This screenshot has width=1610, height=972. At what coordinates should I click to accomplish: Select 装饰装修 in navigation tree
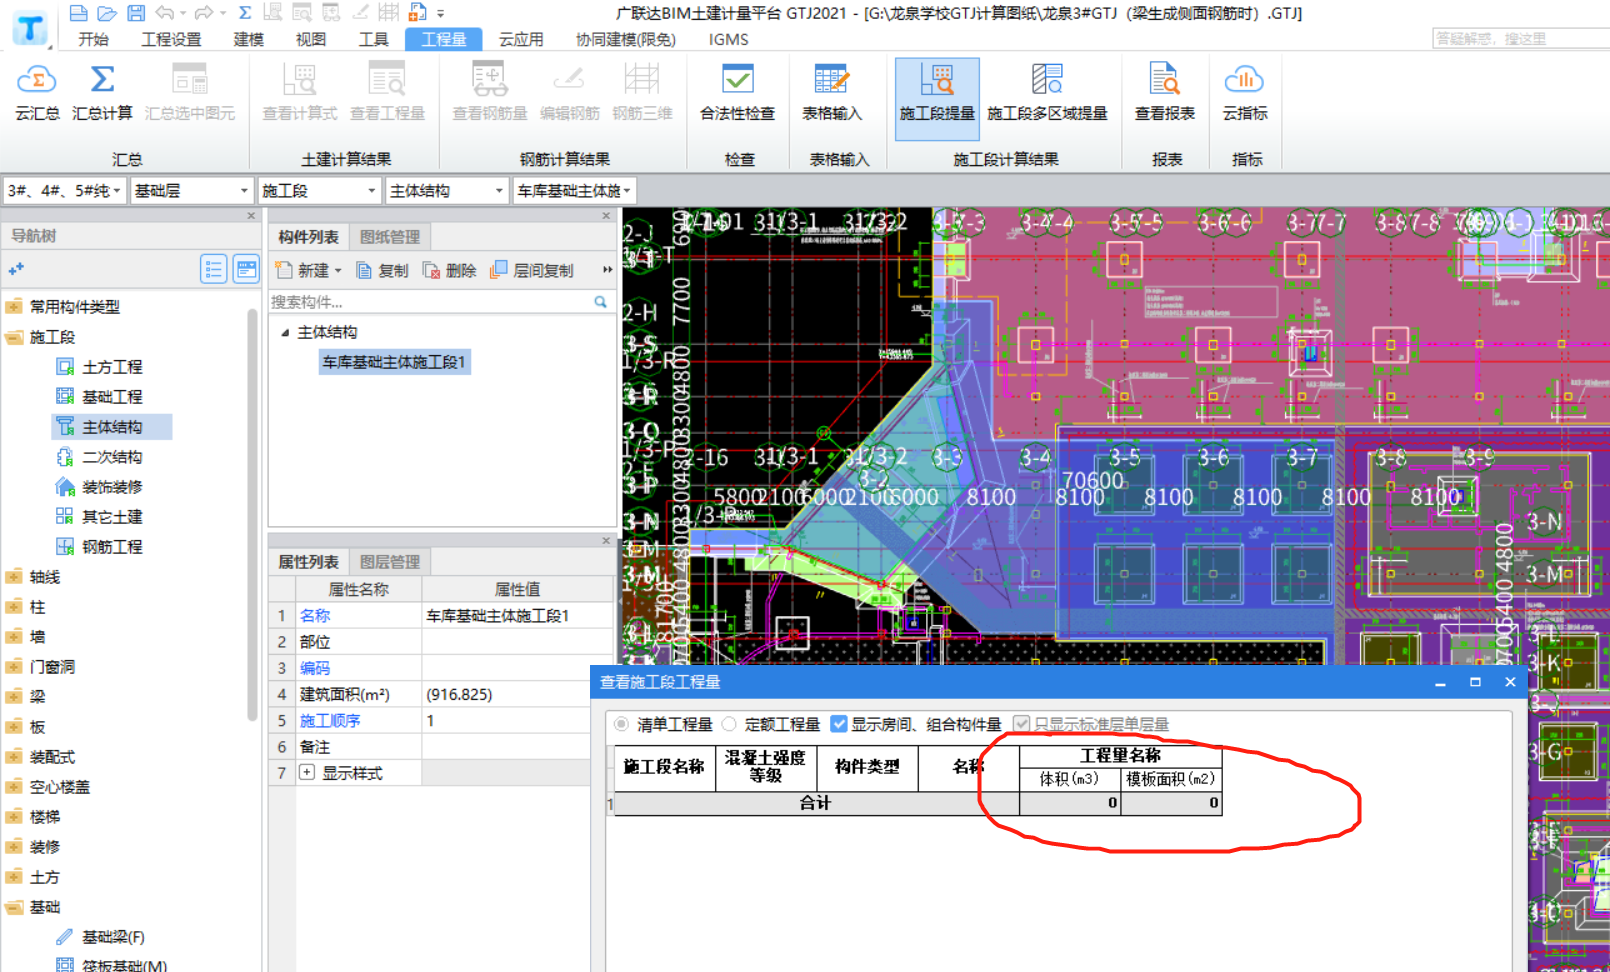point(112,487)
